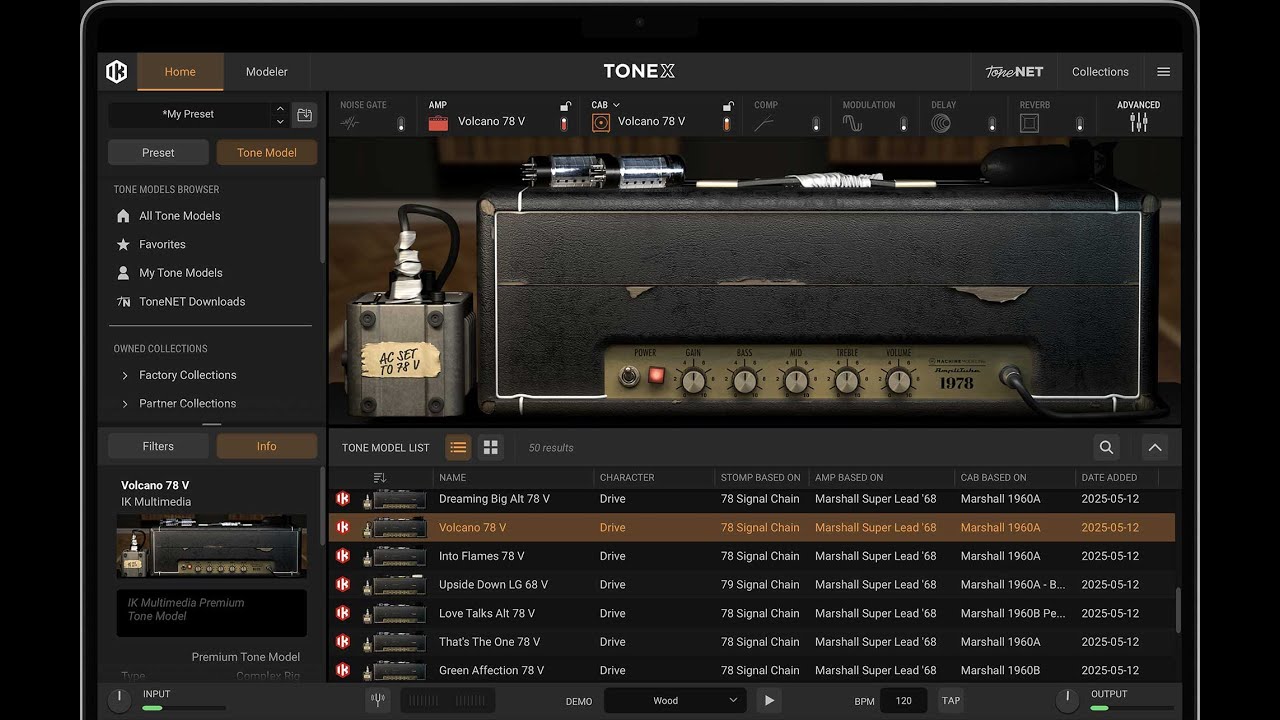The image size is (1280, 720).
Task: Toggle the CAB power switch
Action: tap(727, 124)
